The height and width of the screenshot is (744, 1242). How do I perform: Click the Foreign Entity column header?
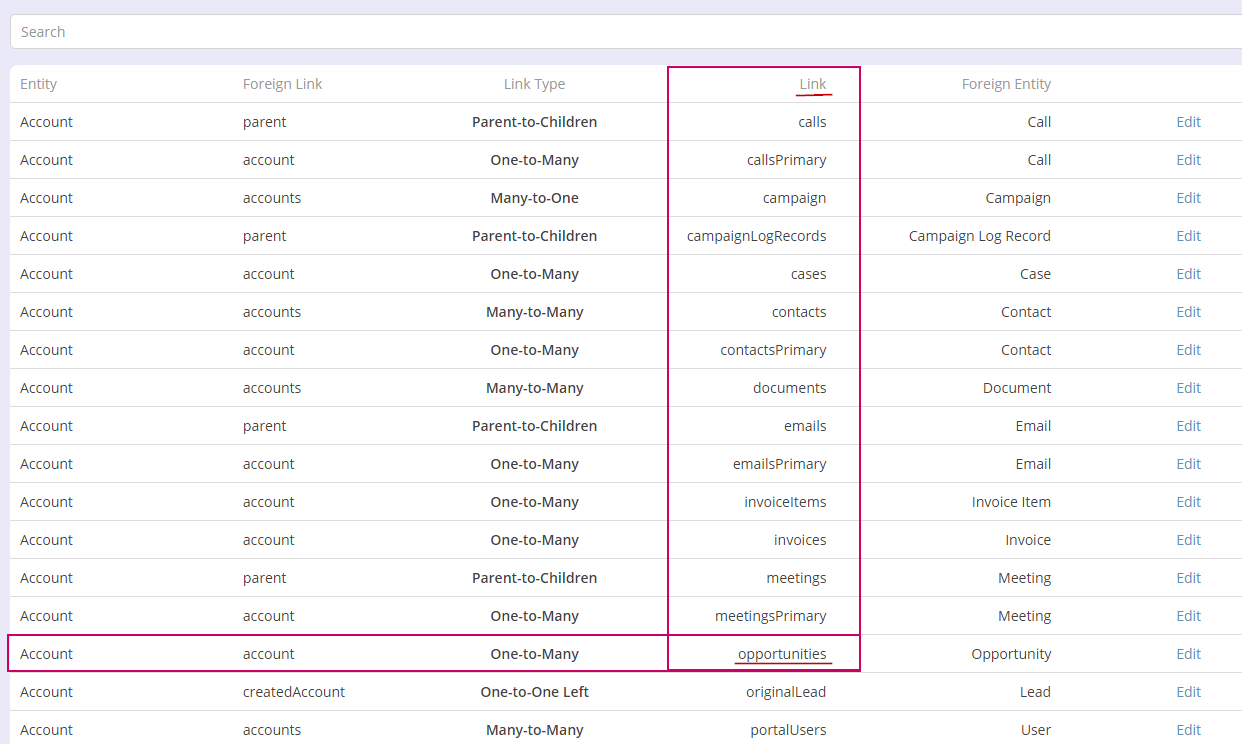coord(1006,84)
